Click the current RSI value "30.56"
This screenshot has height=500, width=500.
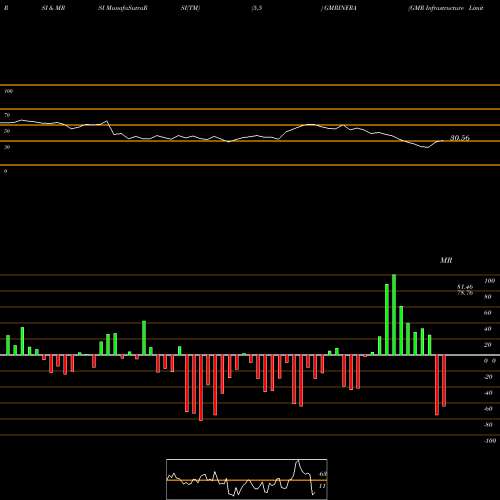pyautogui.click(x=460, y=138)
